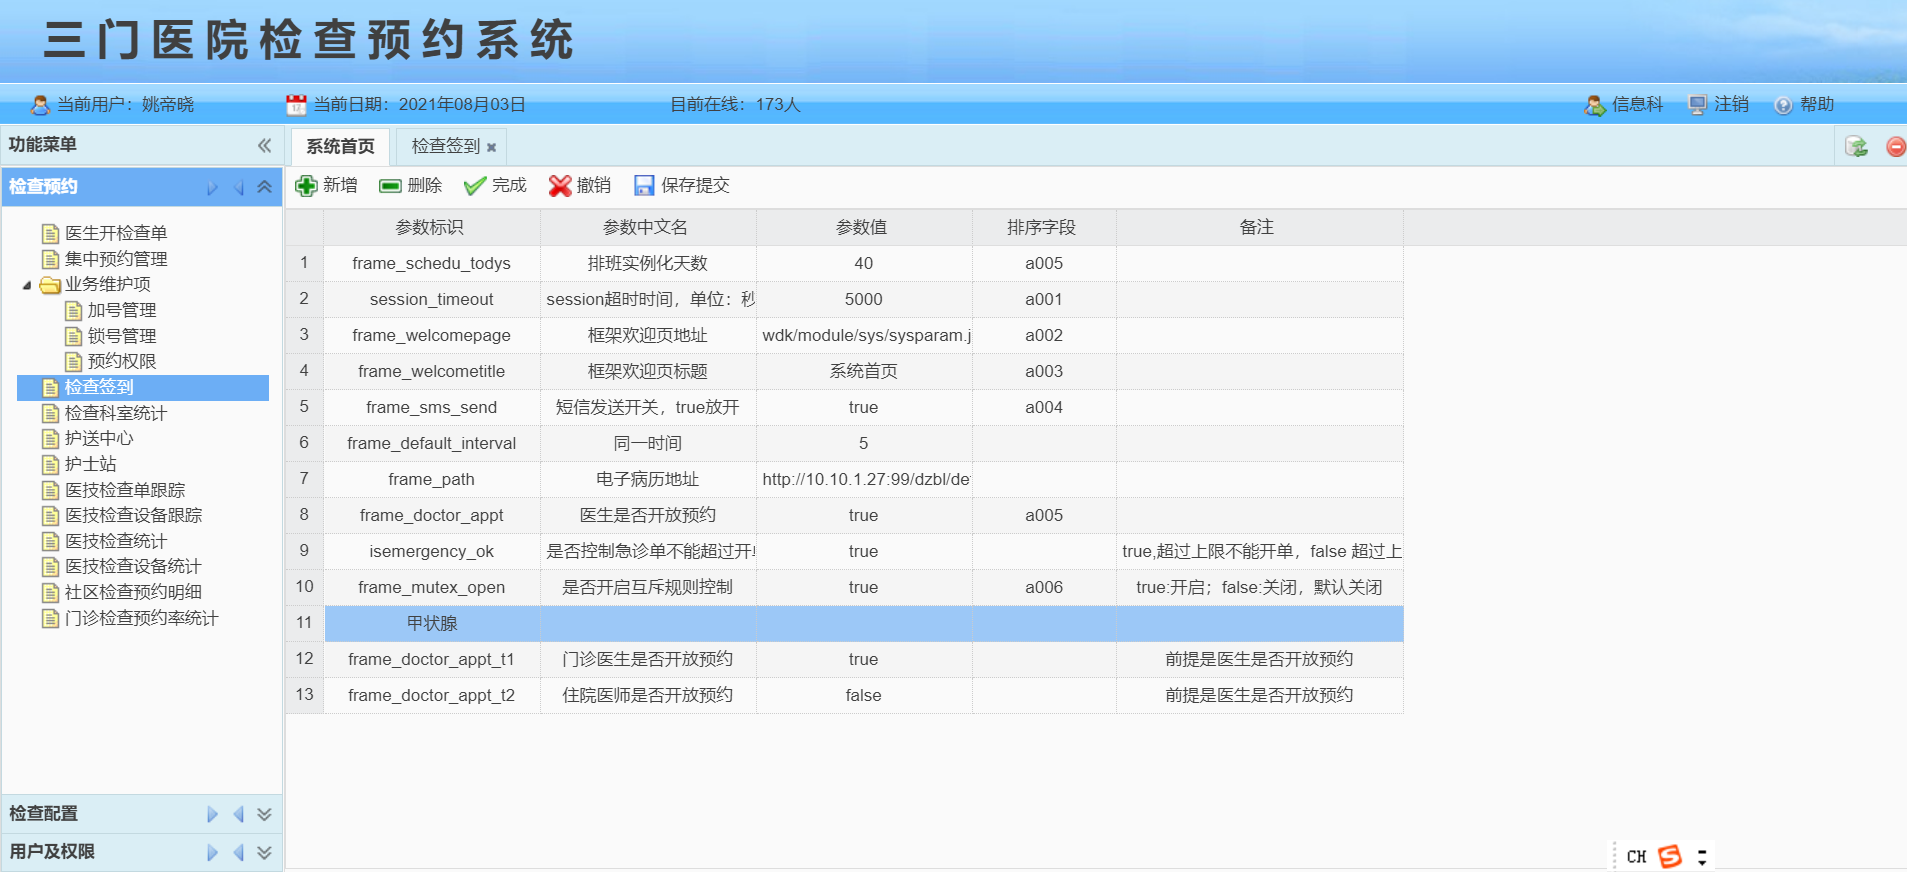Collapse the 功能菜单 sidebar with double chevron

pos(264,145)
